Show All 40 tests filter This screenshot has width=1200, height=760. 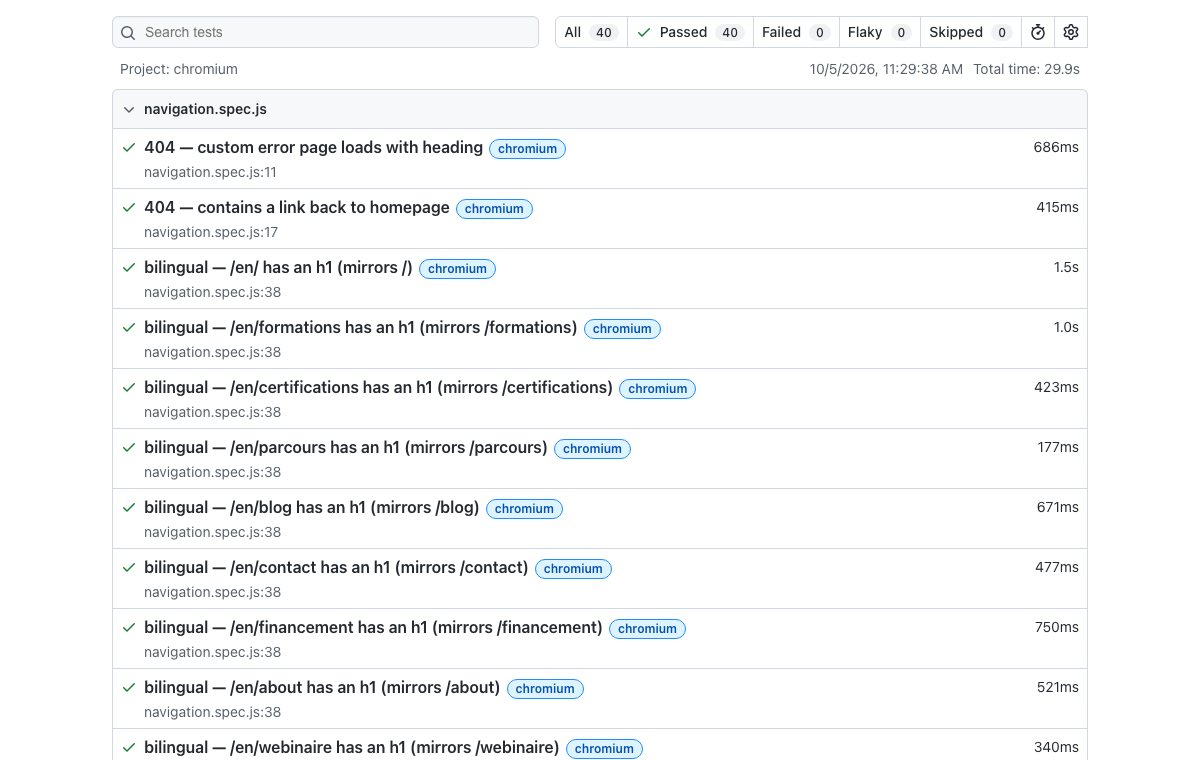pos(591,32)
